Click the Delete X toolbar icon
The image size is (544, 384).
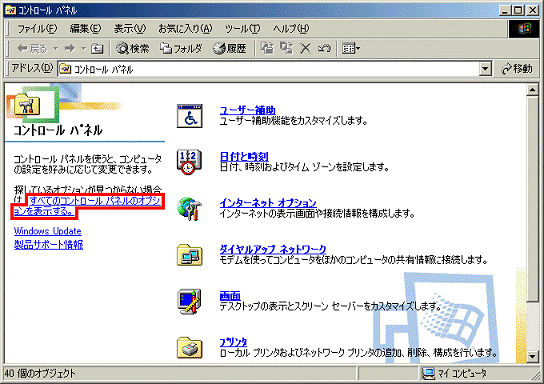click(x=305, y=48)
